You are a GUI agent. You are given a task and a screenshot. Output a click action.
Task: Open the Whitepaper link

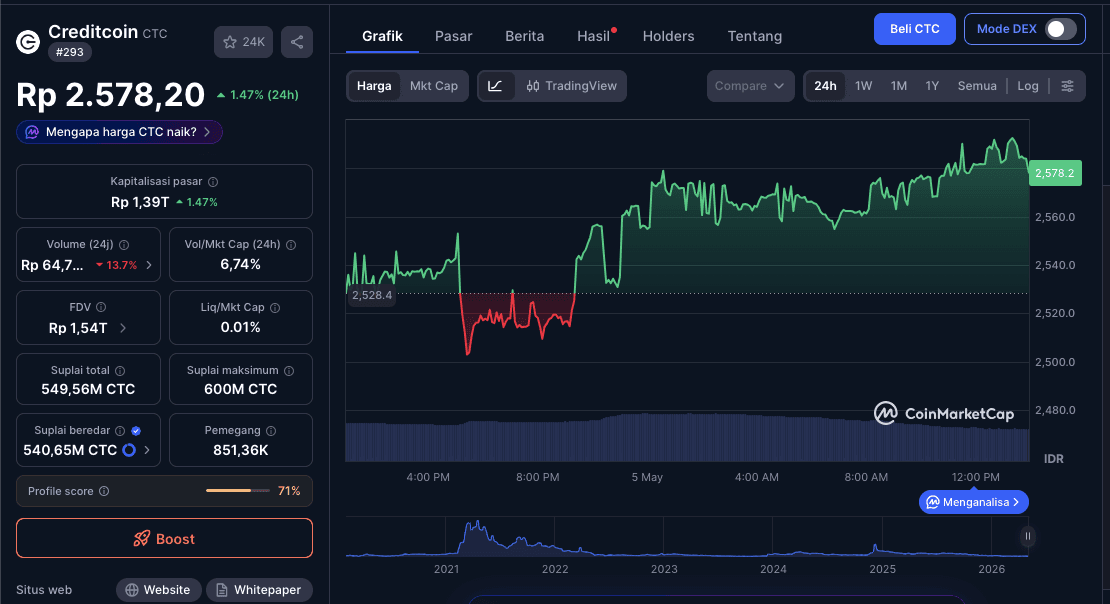259,590
